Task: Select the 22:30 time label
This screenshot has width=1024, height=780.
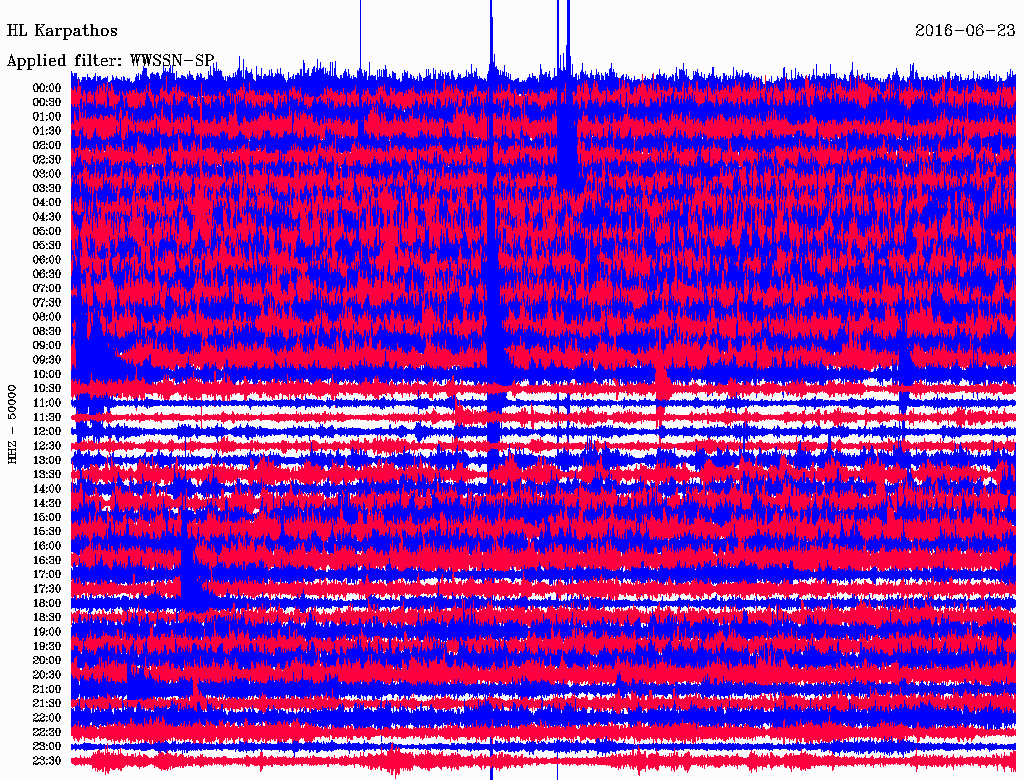Action: (x=47, y=732)
